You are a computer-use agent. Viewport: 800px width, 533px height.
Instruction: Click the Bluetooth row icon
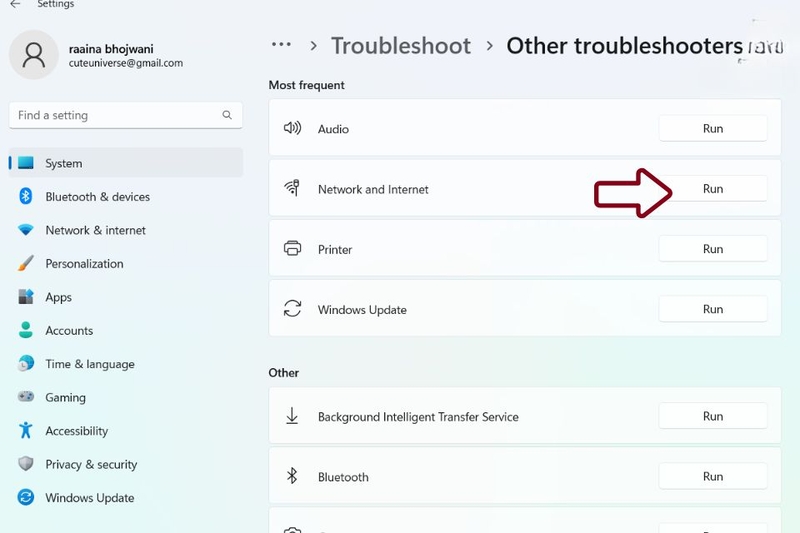pos(292,476)
